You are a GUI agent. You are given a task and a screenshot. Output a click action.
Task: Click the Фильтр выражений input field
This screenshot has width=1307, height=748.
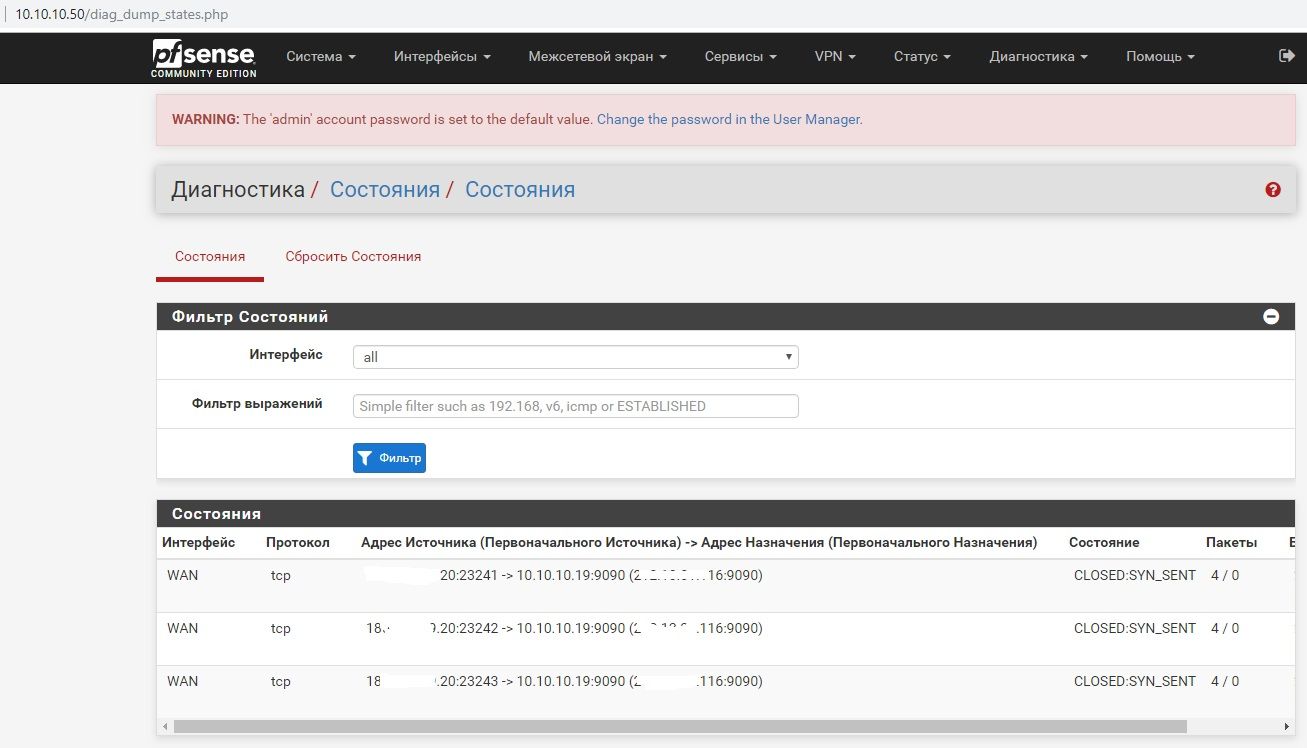575,406
